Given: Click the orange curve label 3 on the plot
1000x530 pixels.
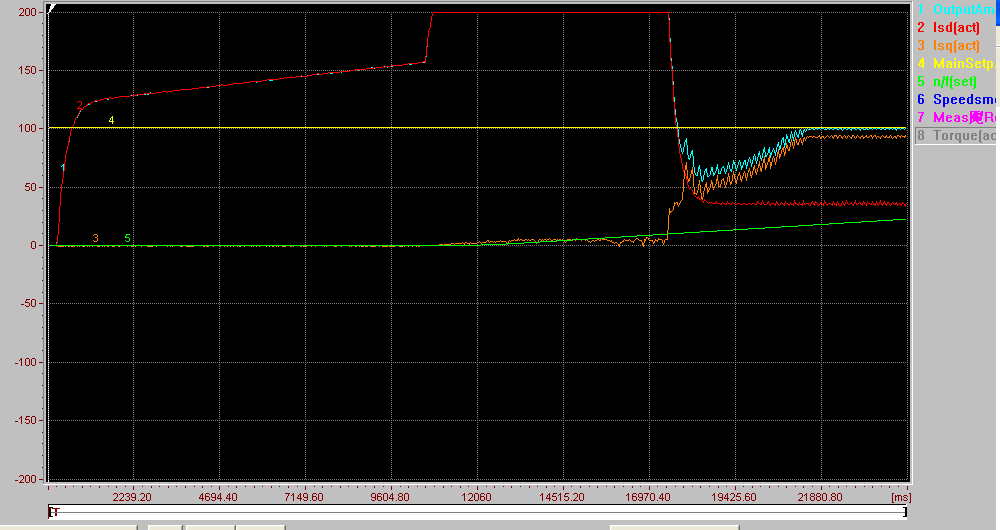Looking at the screenshot, I should point(96,238).
